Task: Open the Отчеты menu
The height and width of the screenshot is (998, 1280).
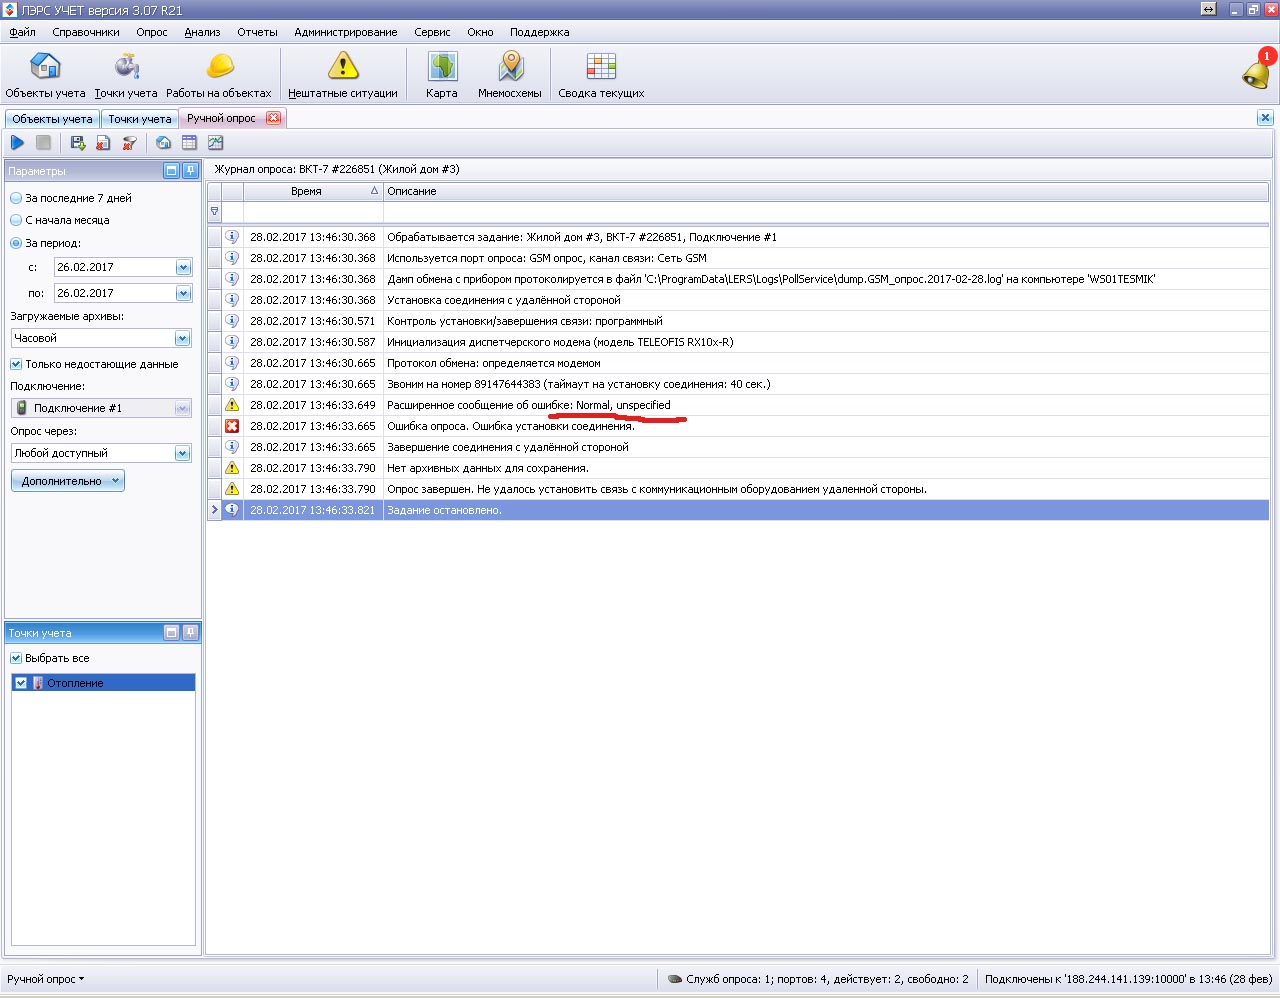Action: pyautogui.click(x=257, y=32)
